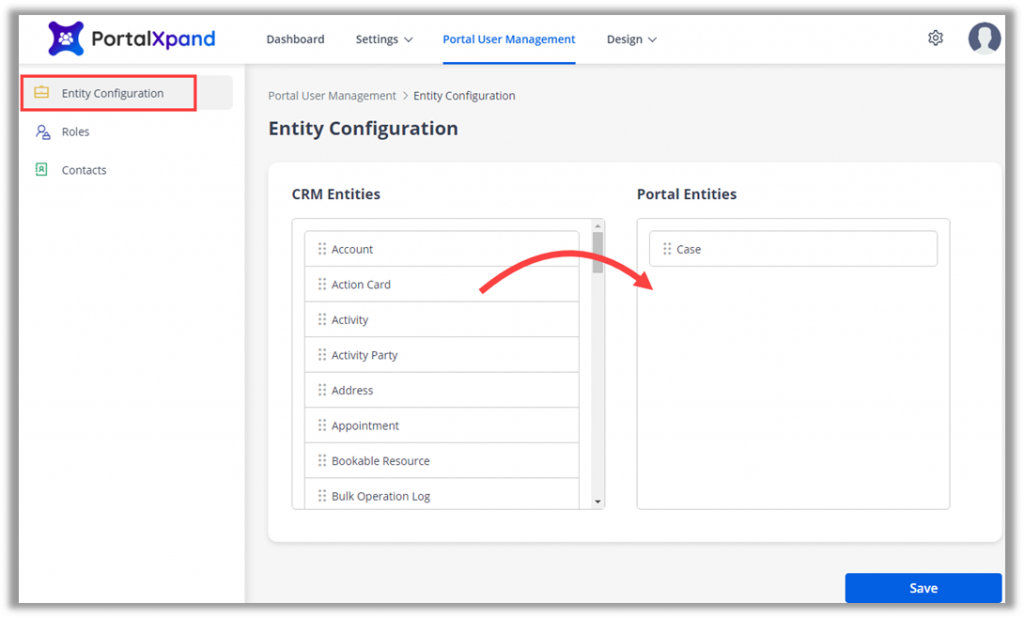This screenshot has width=1024, height=618.
Task: Click the CRM Entities scrollbar thumb
Action: (598, 252)
